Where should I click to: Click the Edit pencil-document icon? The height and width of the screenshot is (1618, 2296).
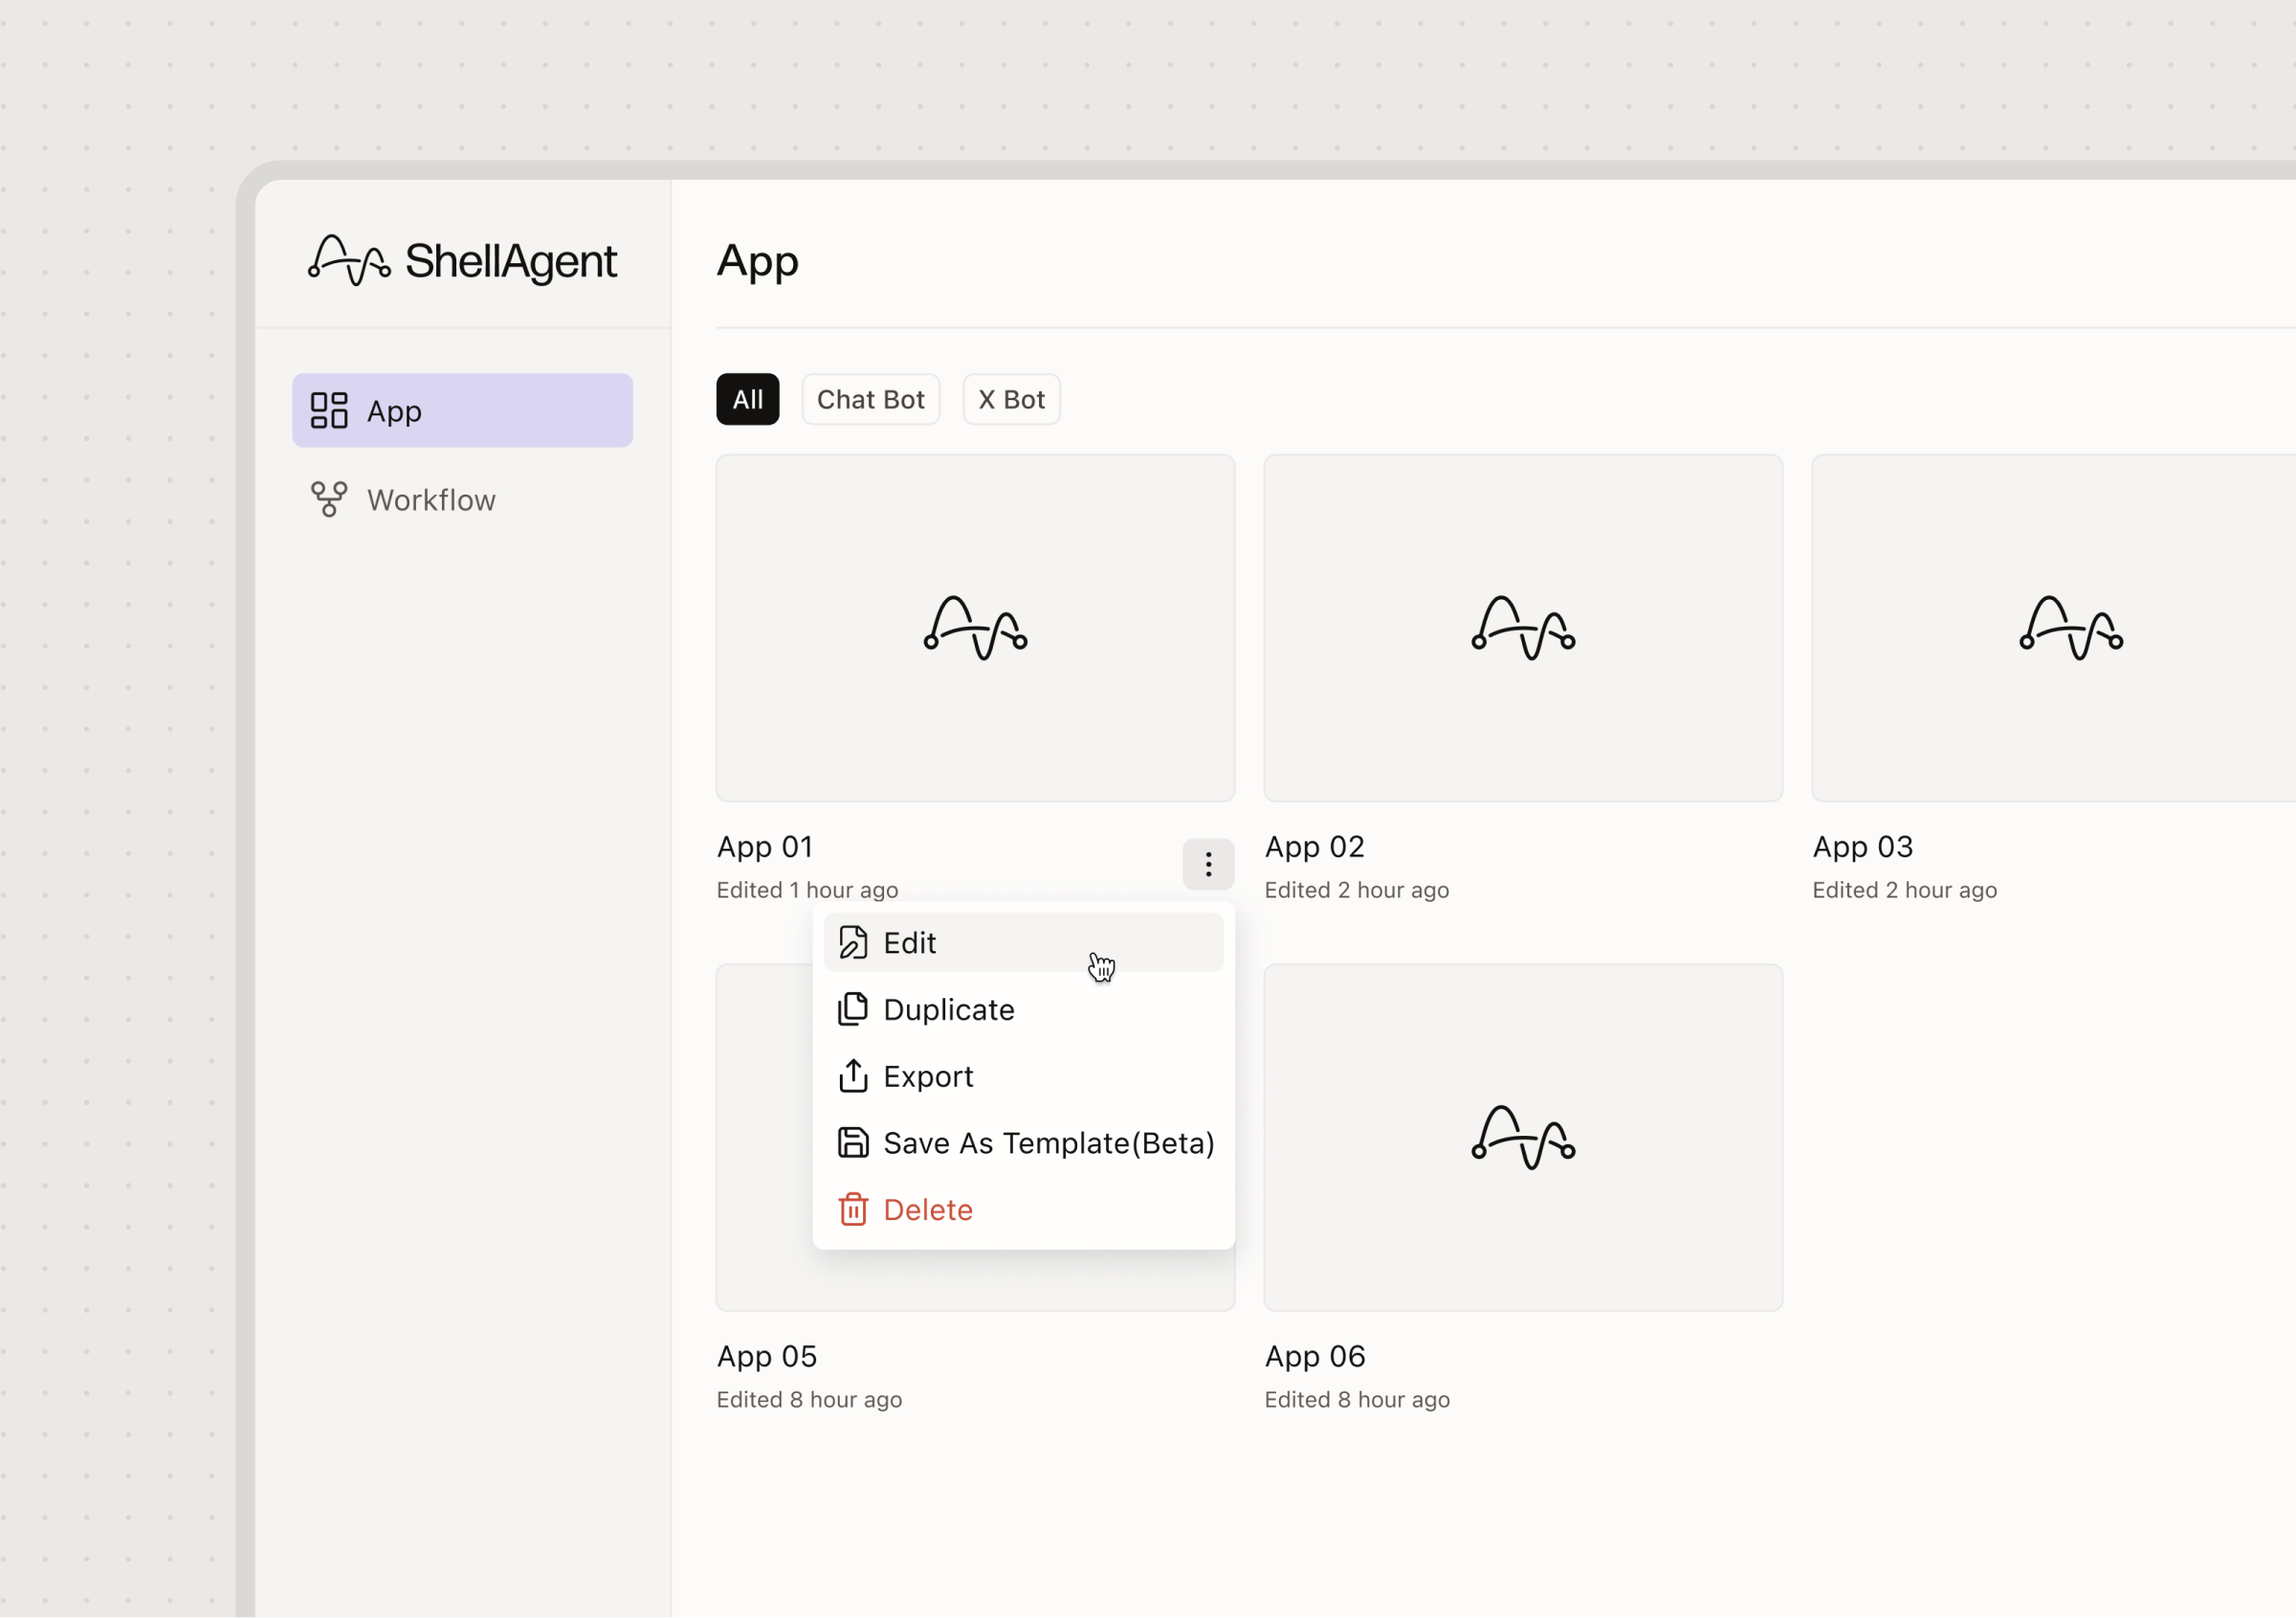[x=853, y=942]
